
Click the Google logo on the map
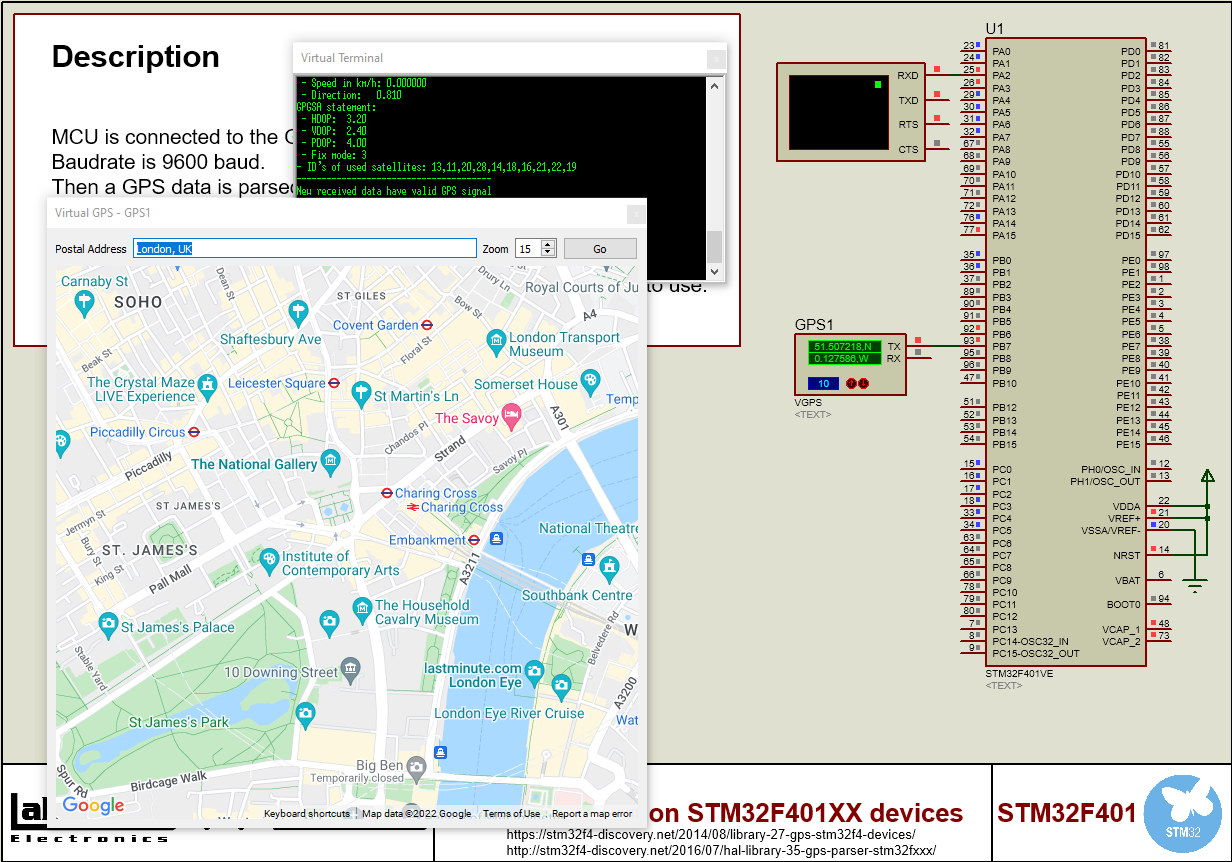pos(92,806)
